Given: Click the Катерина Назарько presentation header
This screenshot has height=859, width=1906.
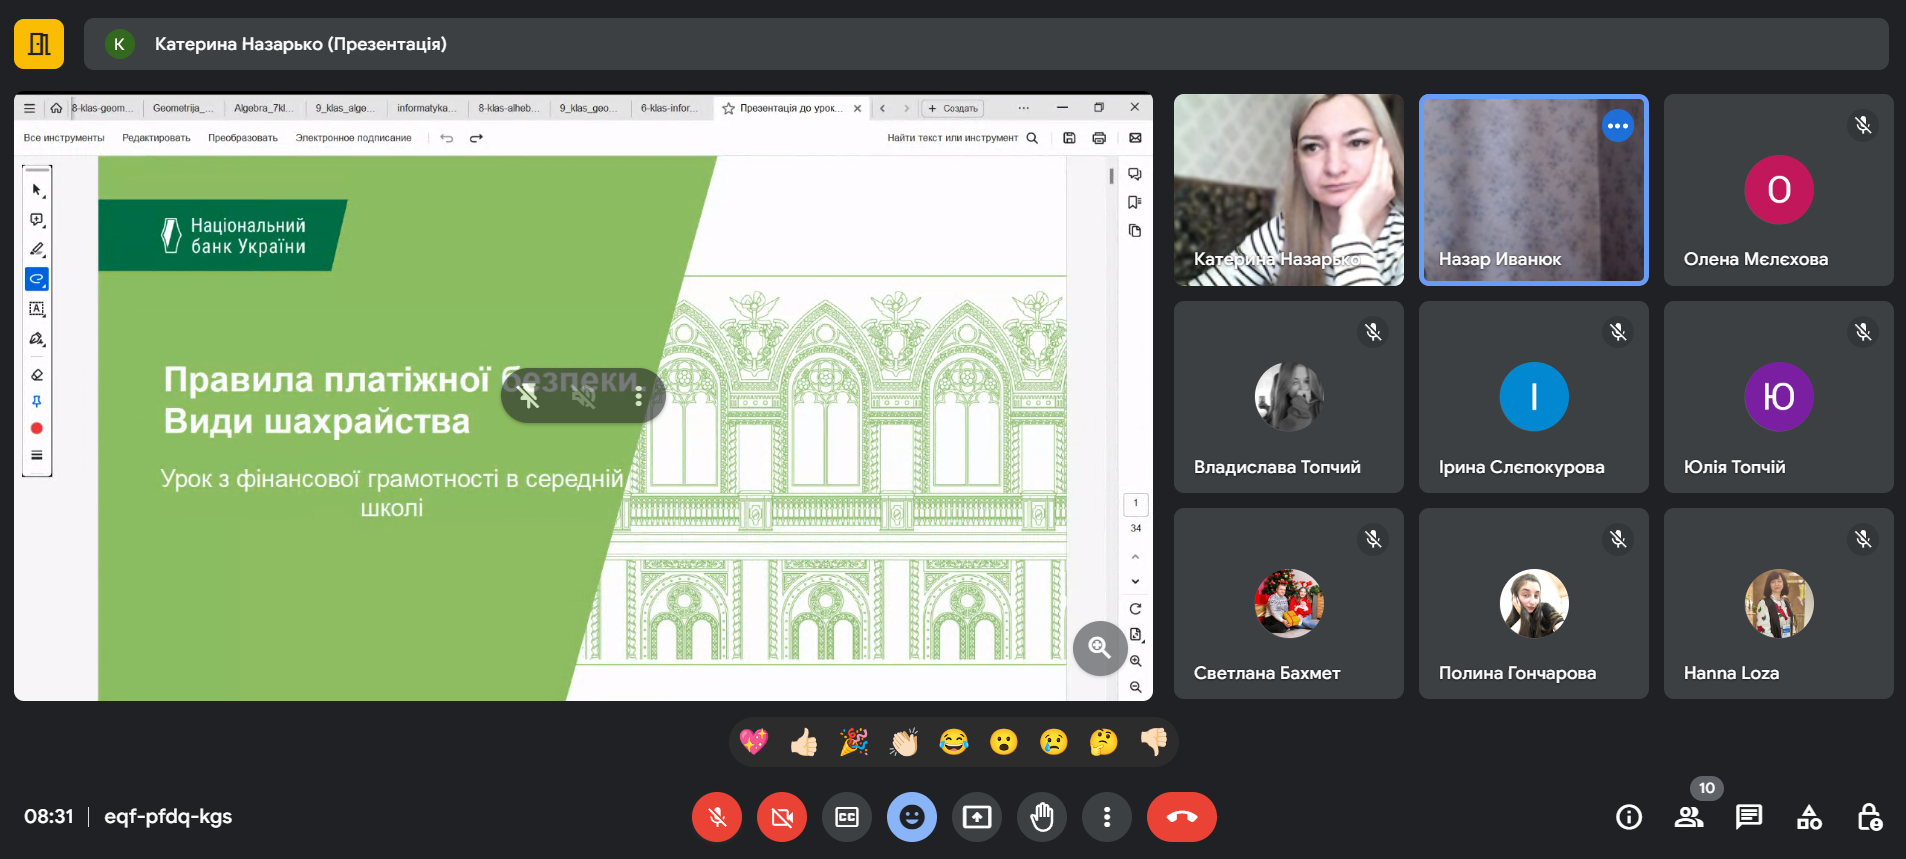Looking at the screenshot, I should 300,44.
